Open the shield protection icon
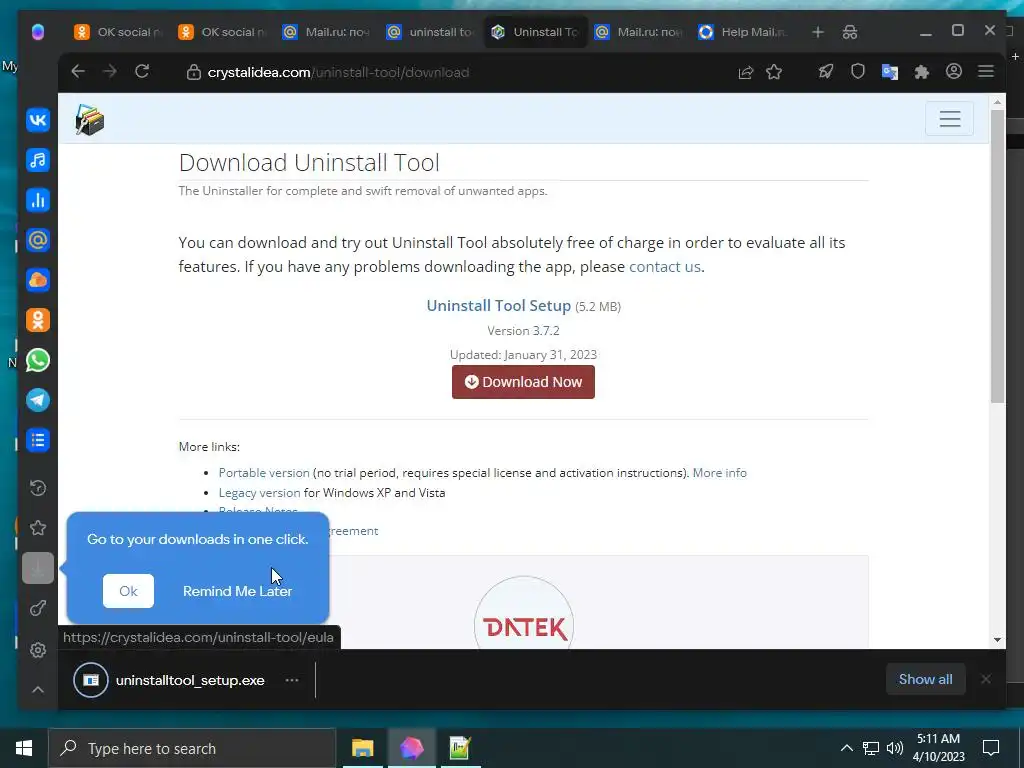Viewport: 1024px width, 768px height. pyautogui.click(x=857, y=72)
